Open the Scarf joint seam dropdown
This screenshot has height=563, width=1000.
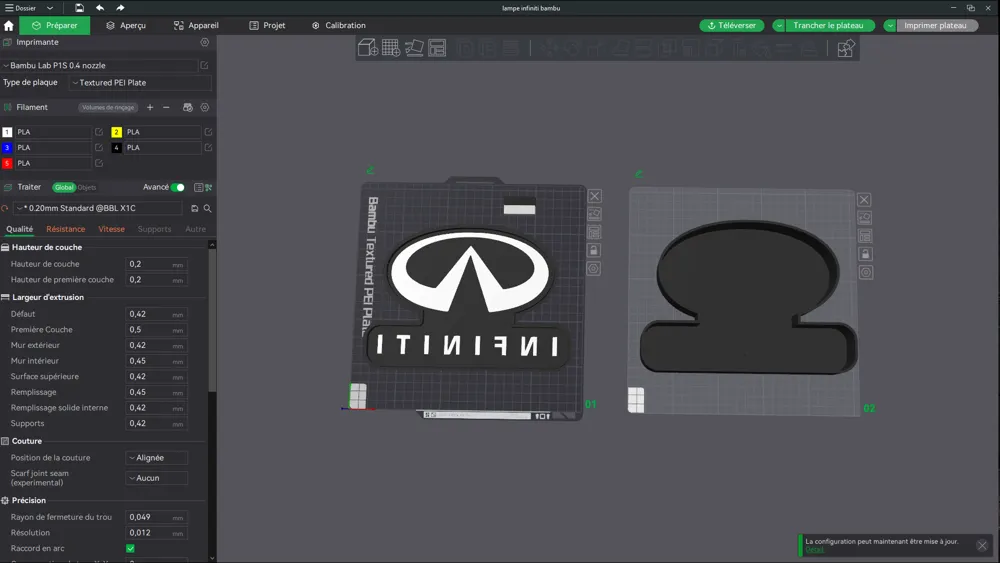pos(157,478)
